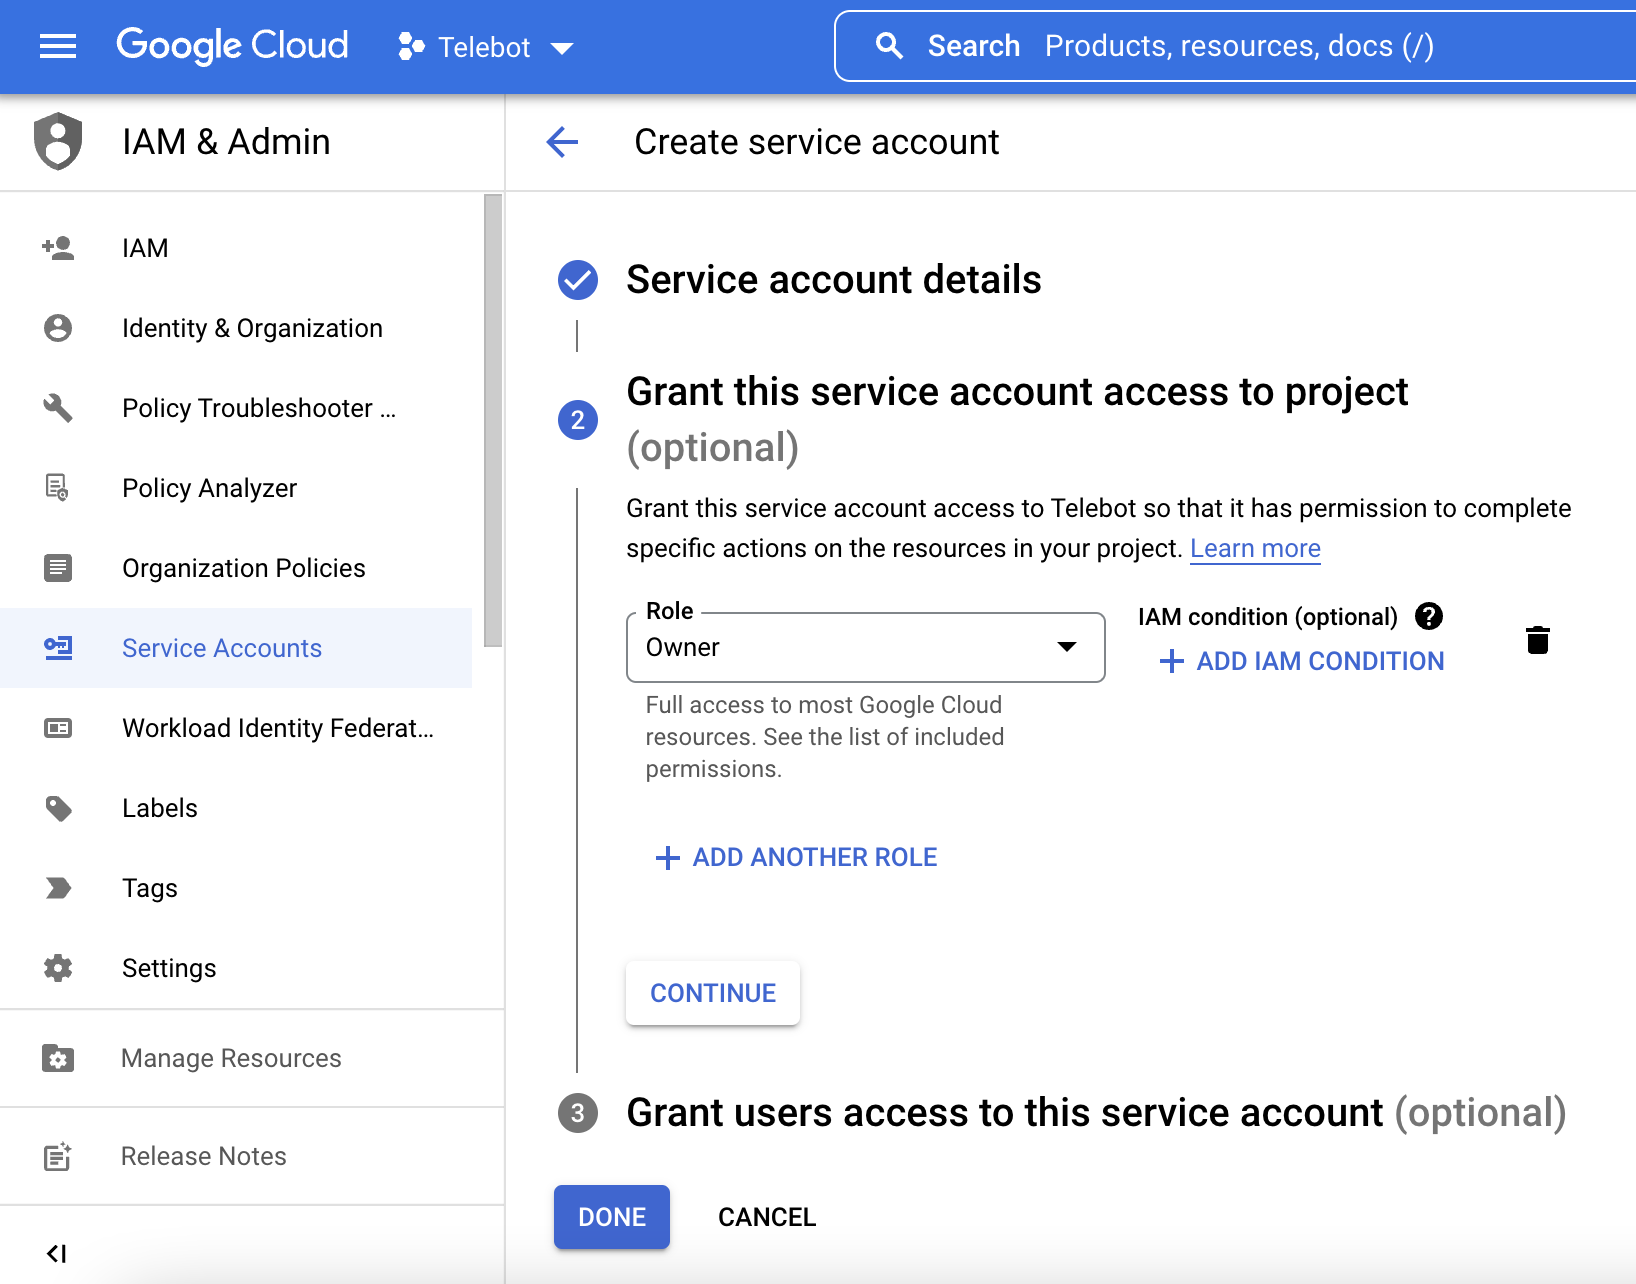Click the IAM condition help question mark

pyautogui.click(x=1428, y=616)
